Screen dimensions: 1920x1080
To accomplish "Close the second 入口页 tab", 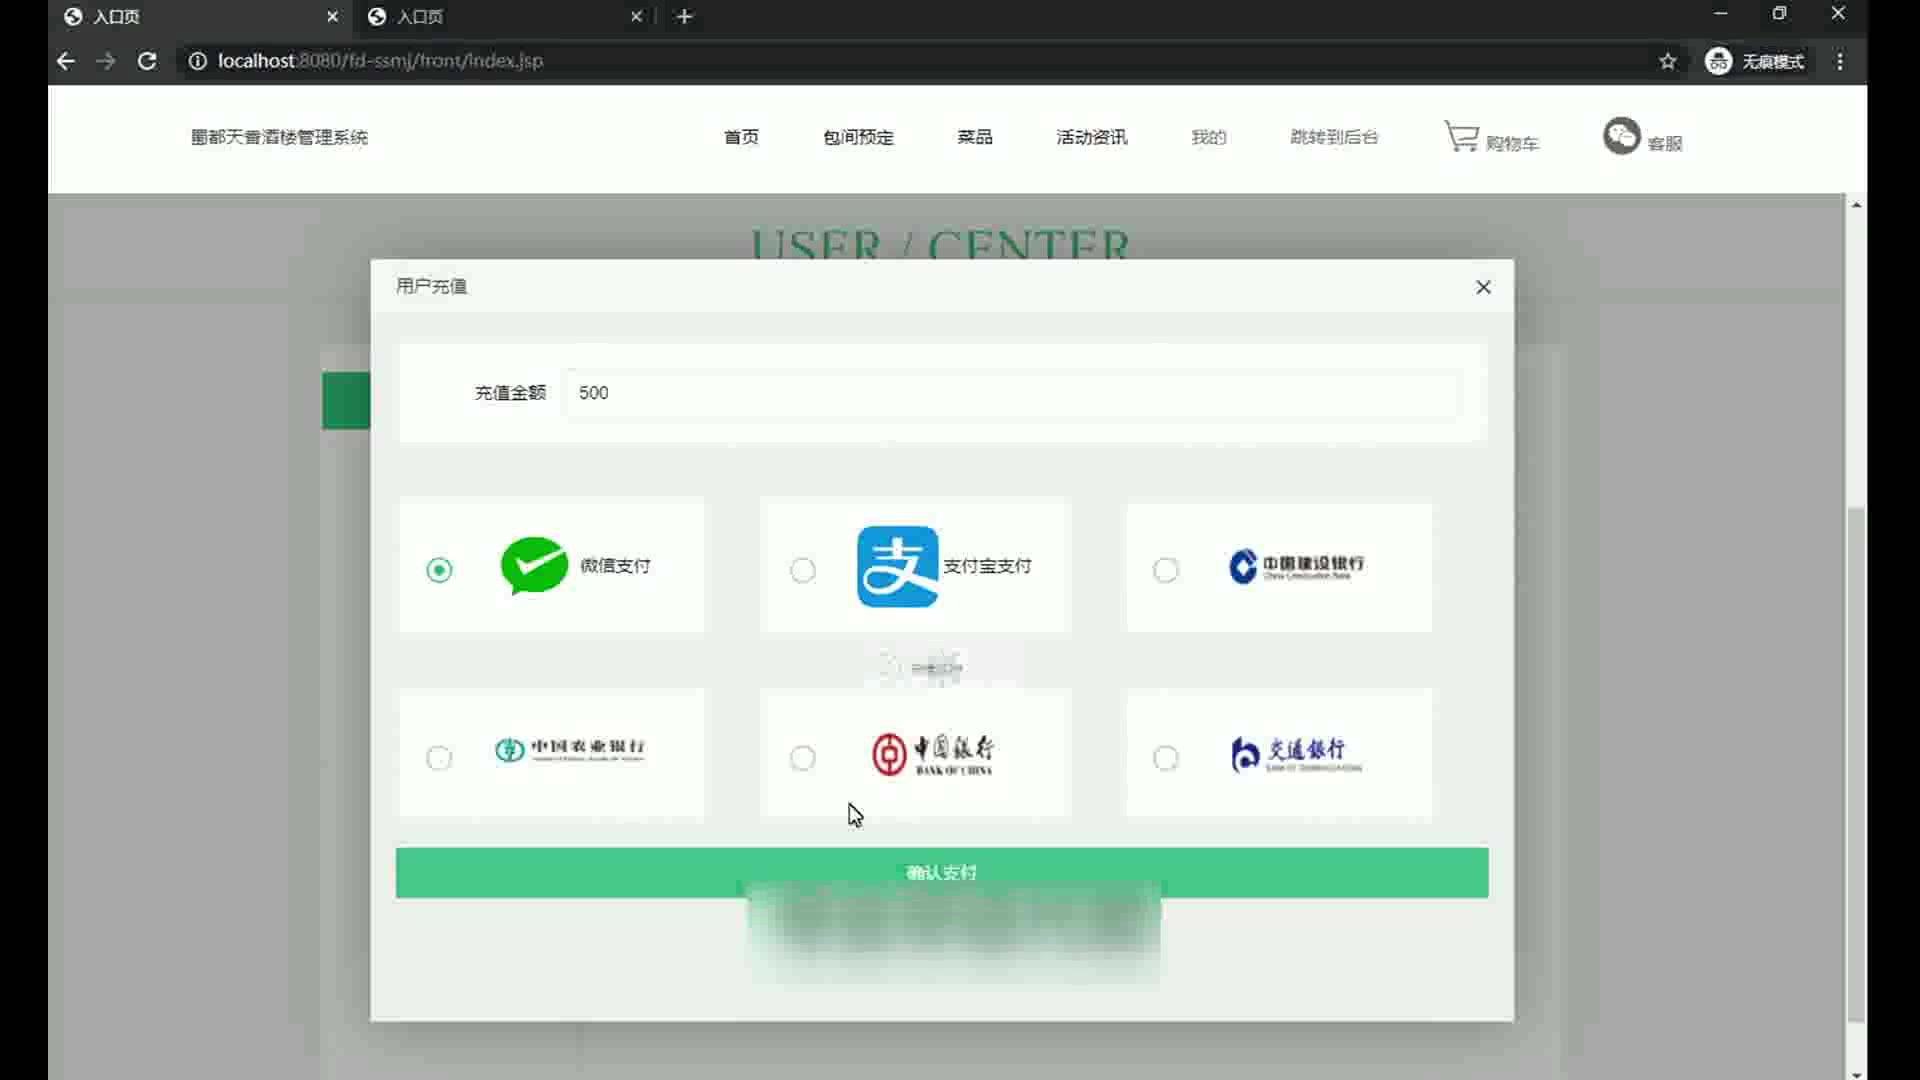I will (636, 17).
